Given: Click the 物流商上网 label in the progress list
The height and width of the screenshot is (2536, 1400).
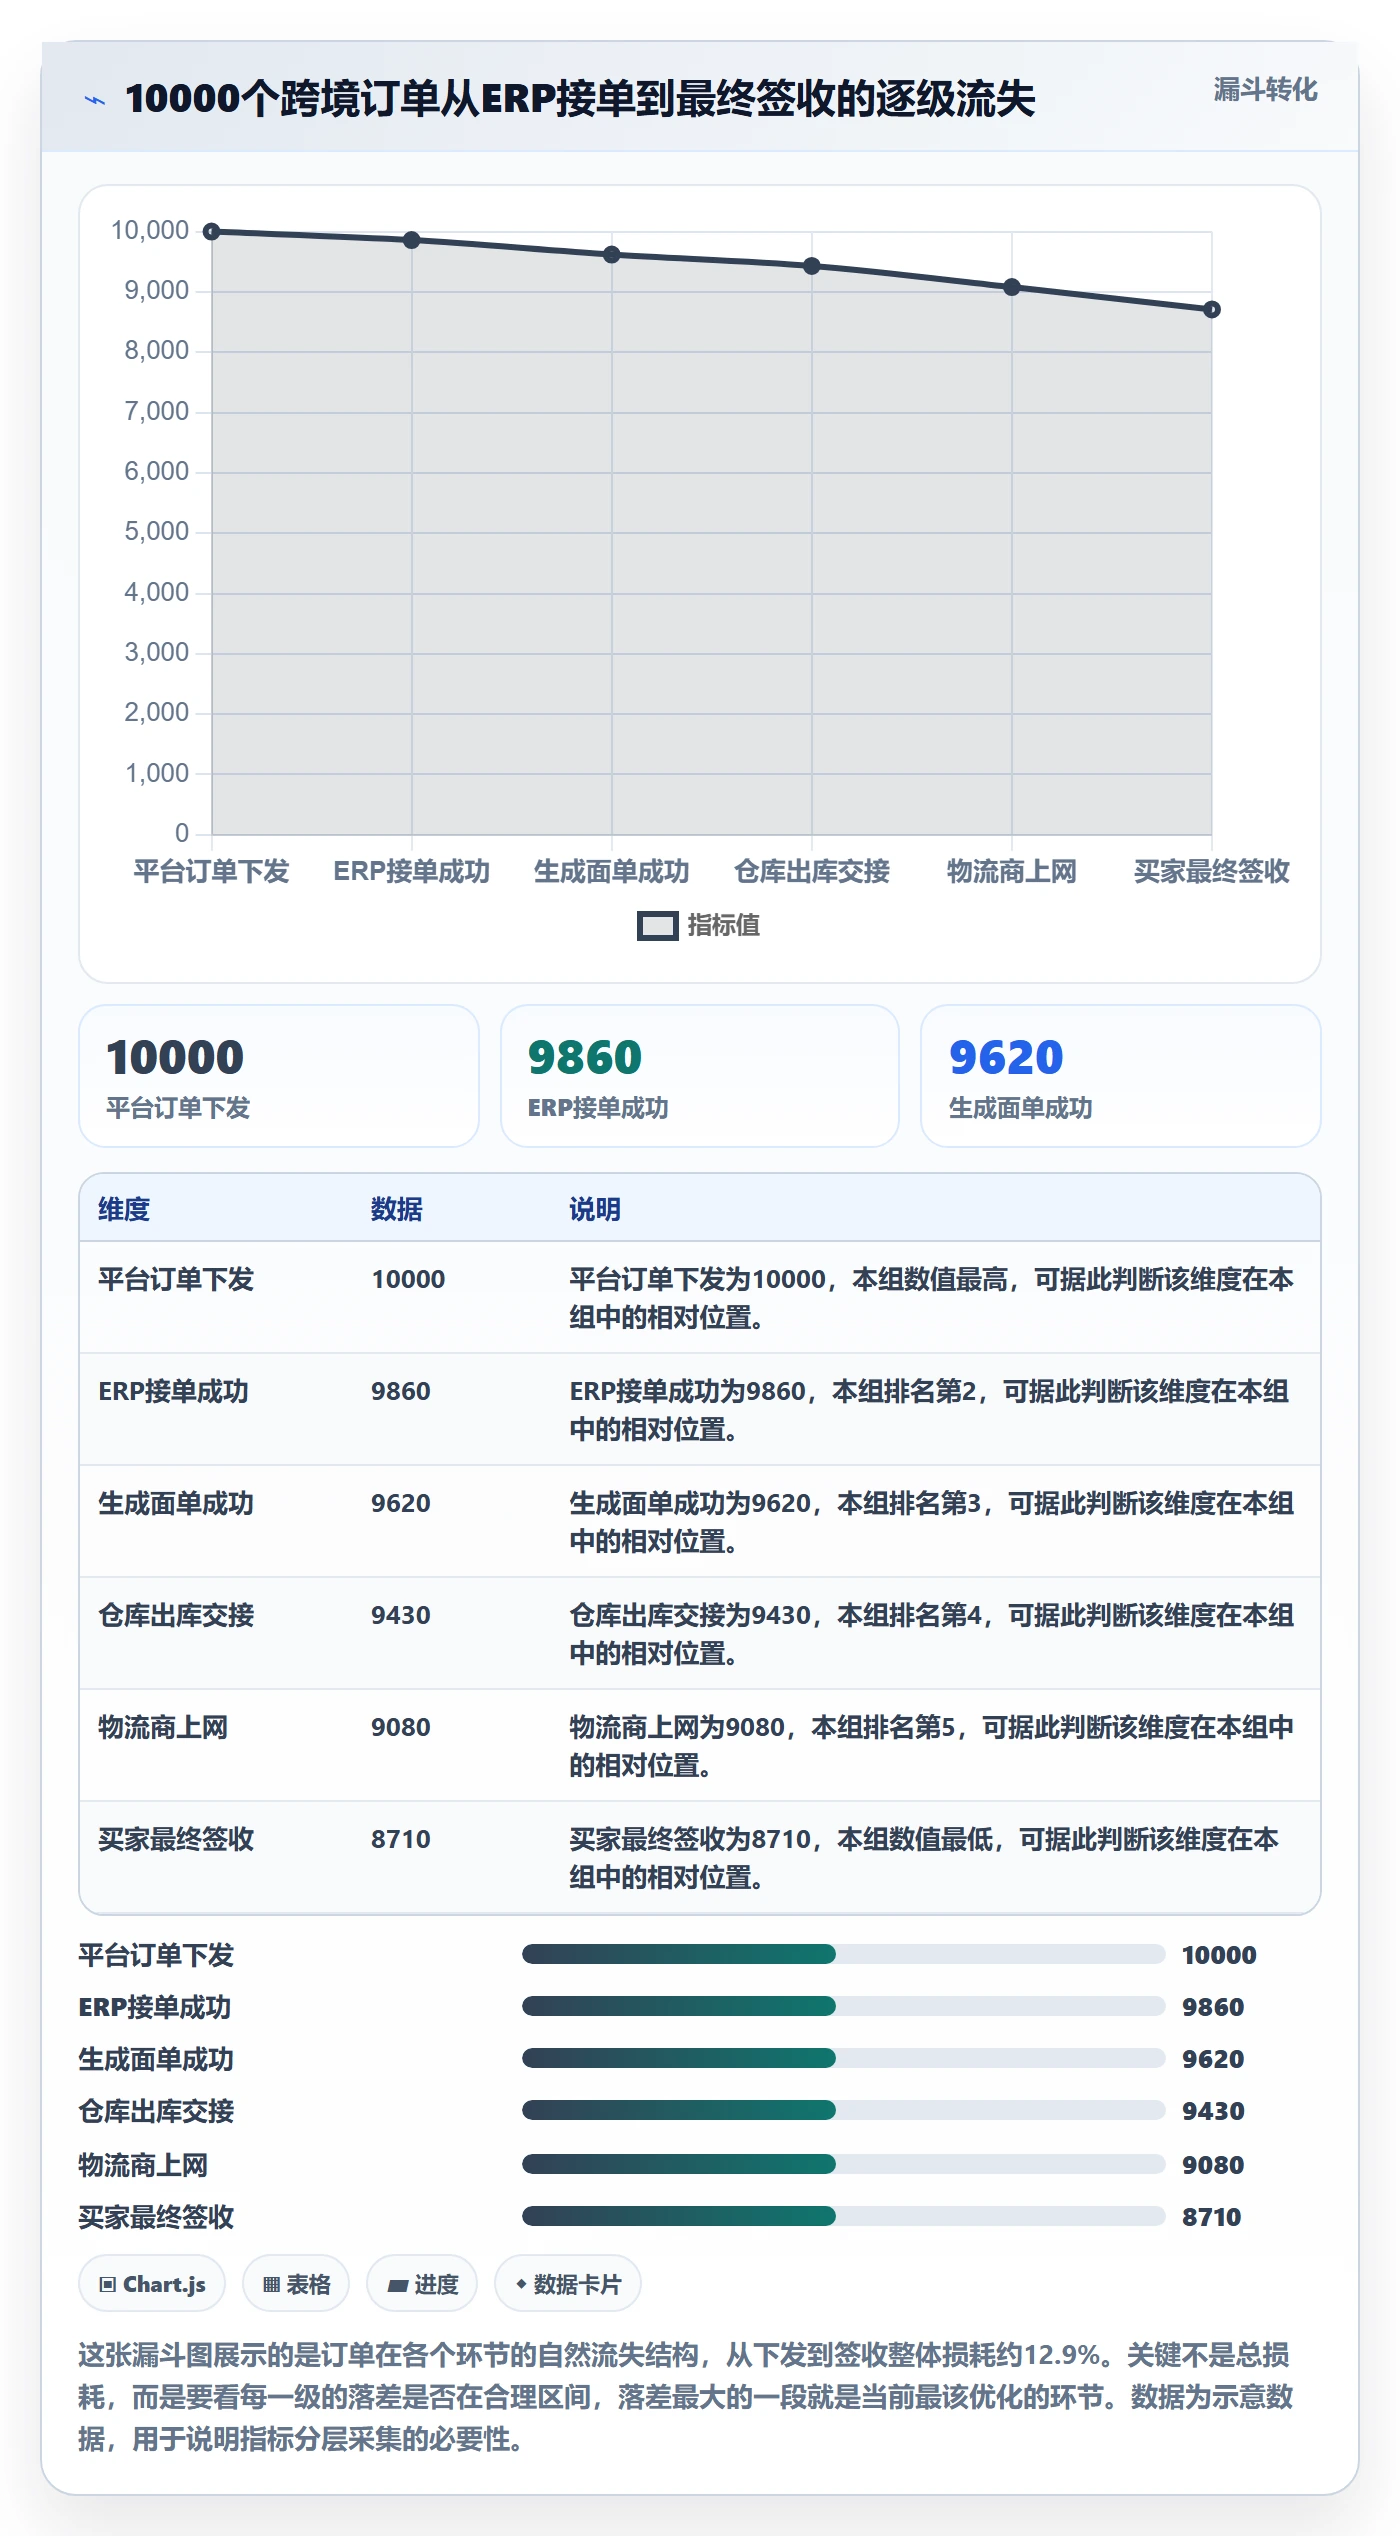Looking at the screenshot, I should (x=144, y=2165).
